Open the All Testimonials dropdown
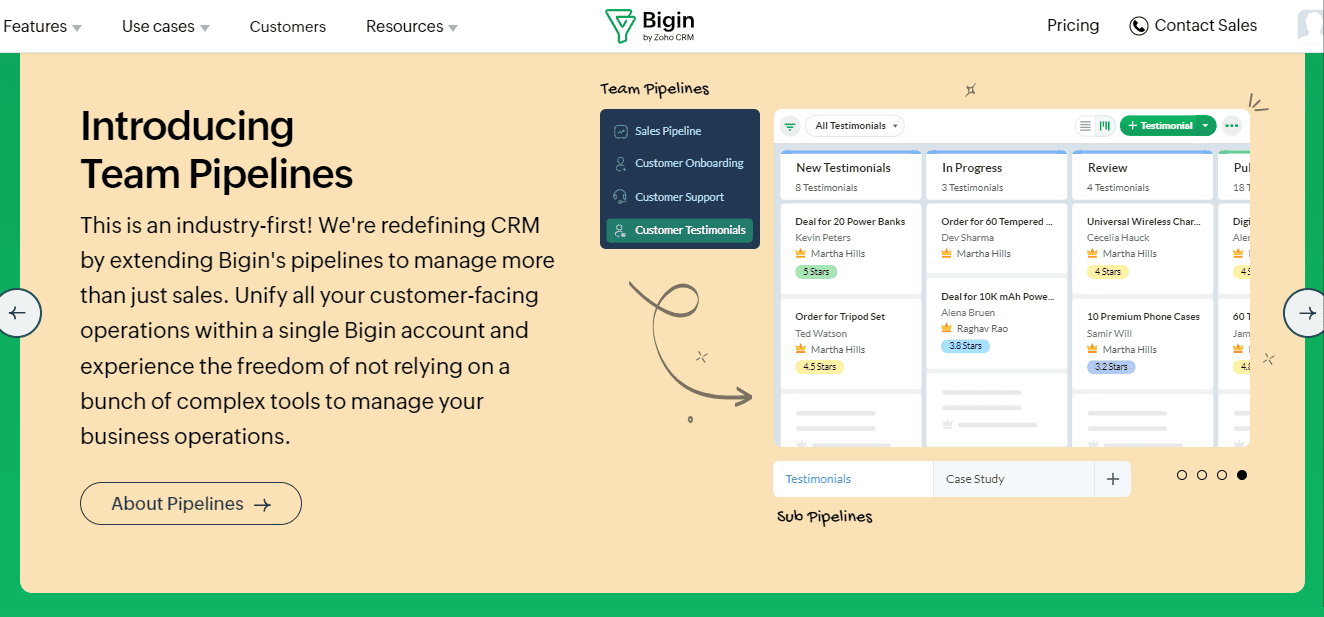This screenshot has width=1324, height=617. (x=854, y=126)
